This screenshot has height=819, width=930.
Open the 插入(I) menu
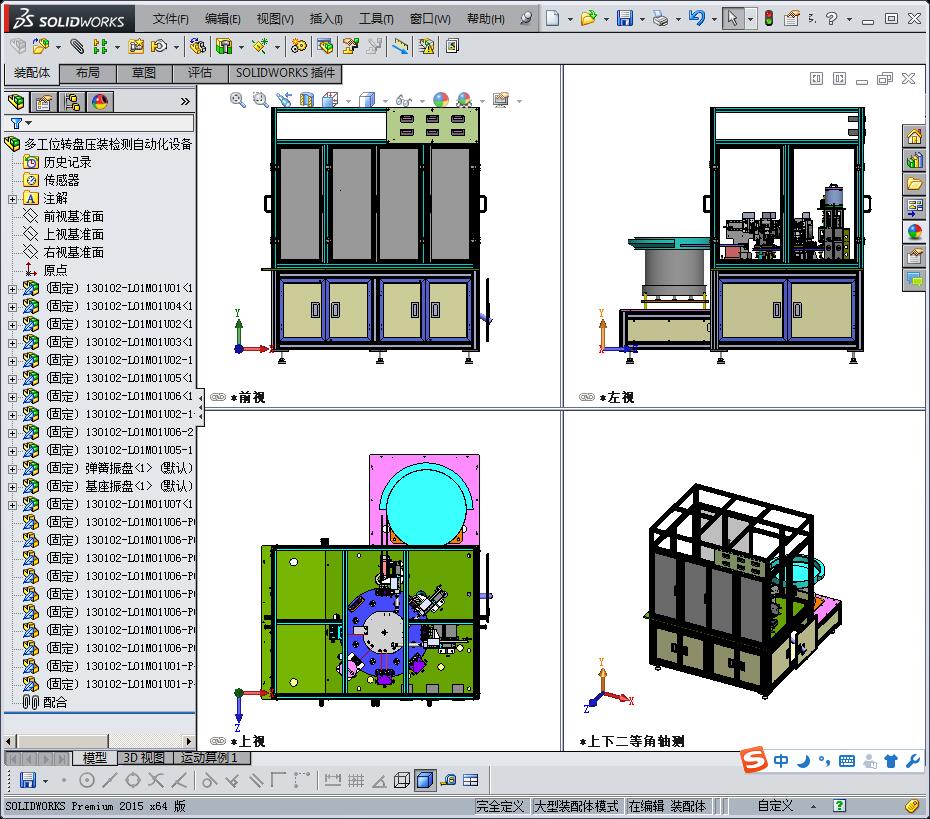point(326,18)
